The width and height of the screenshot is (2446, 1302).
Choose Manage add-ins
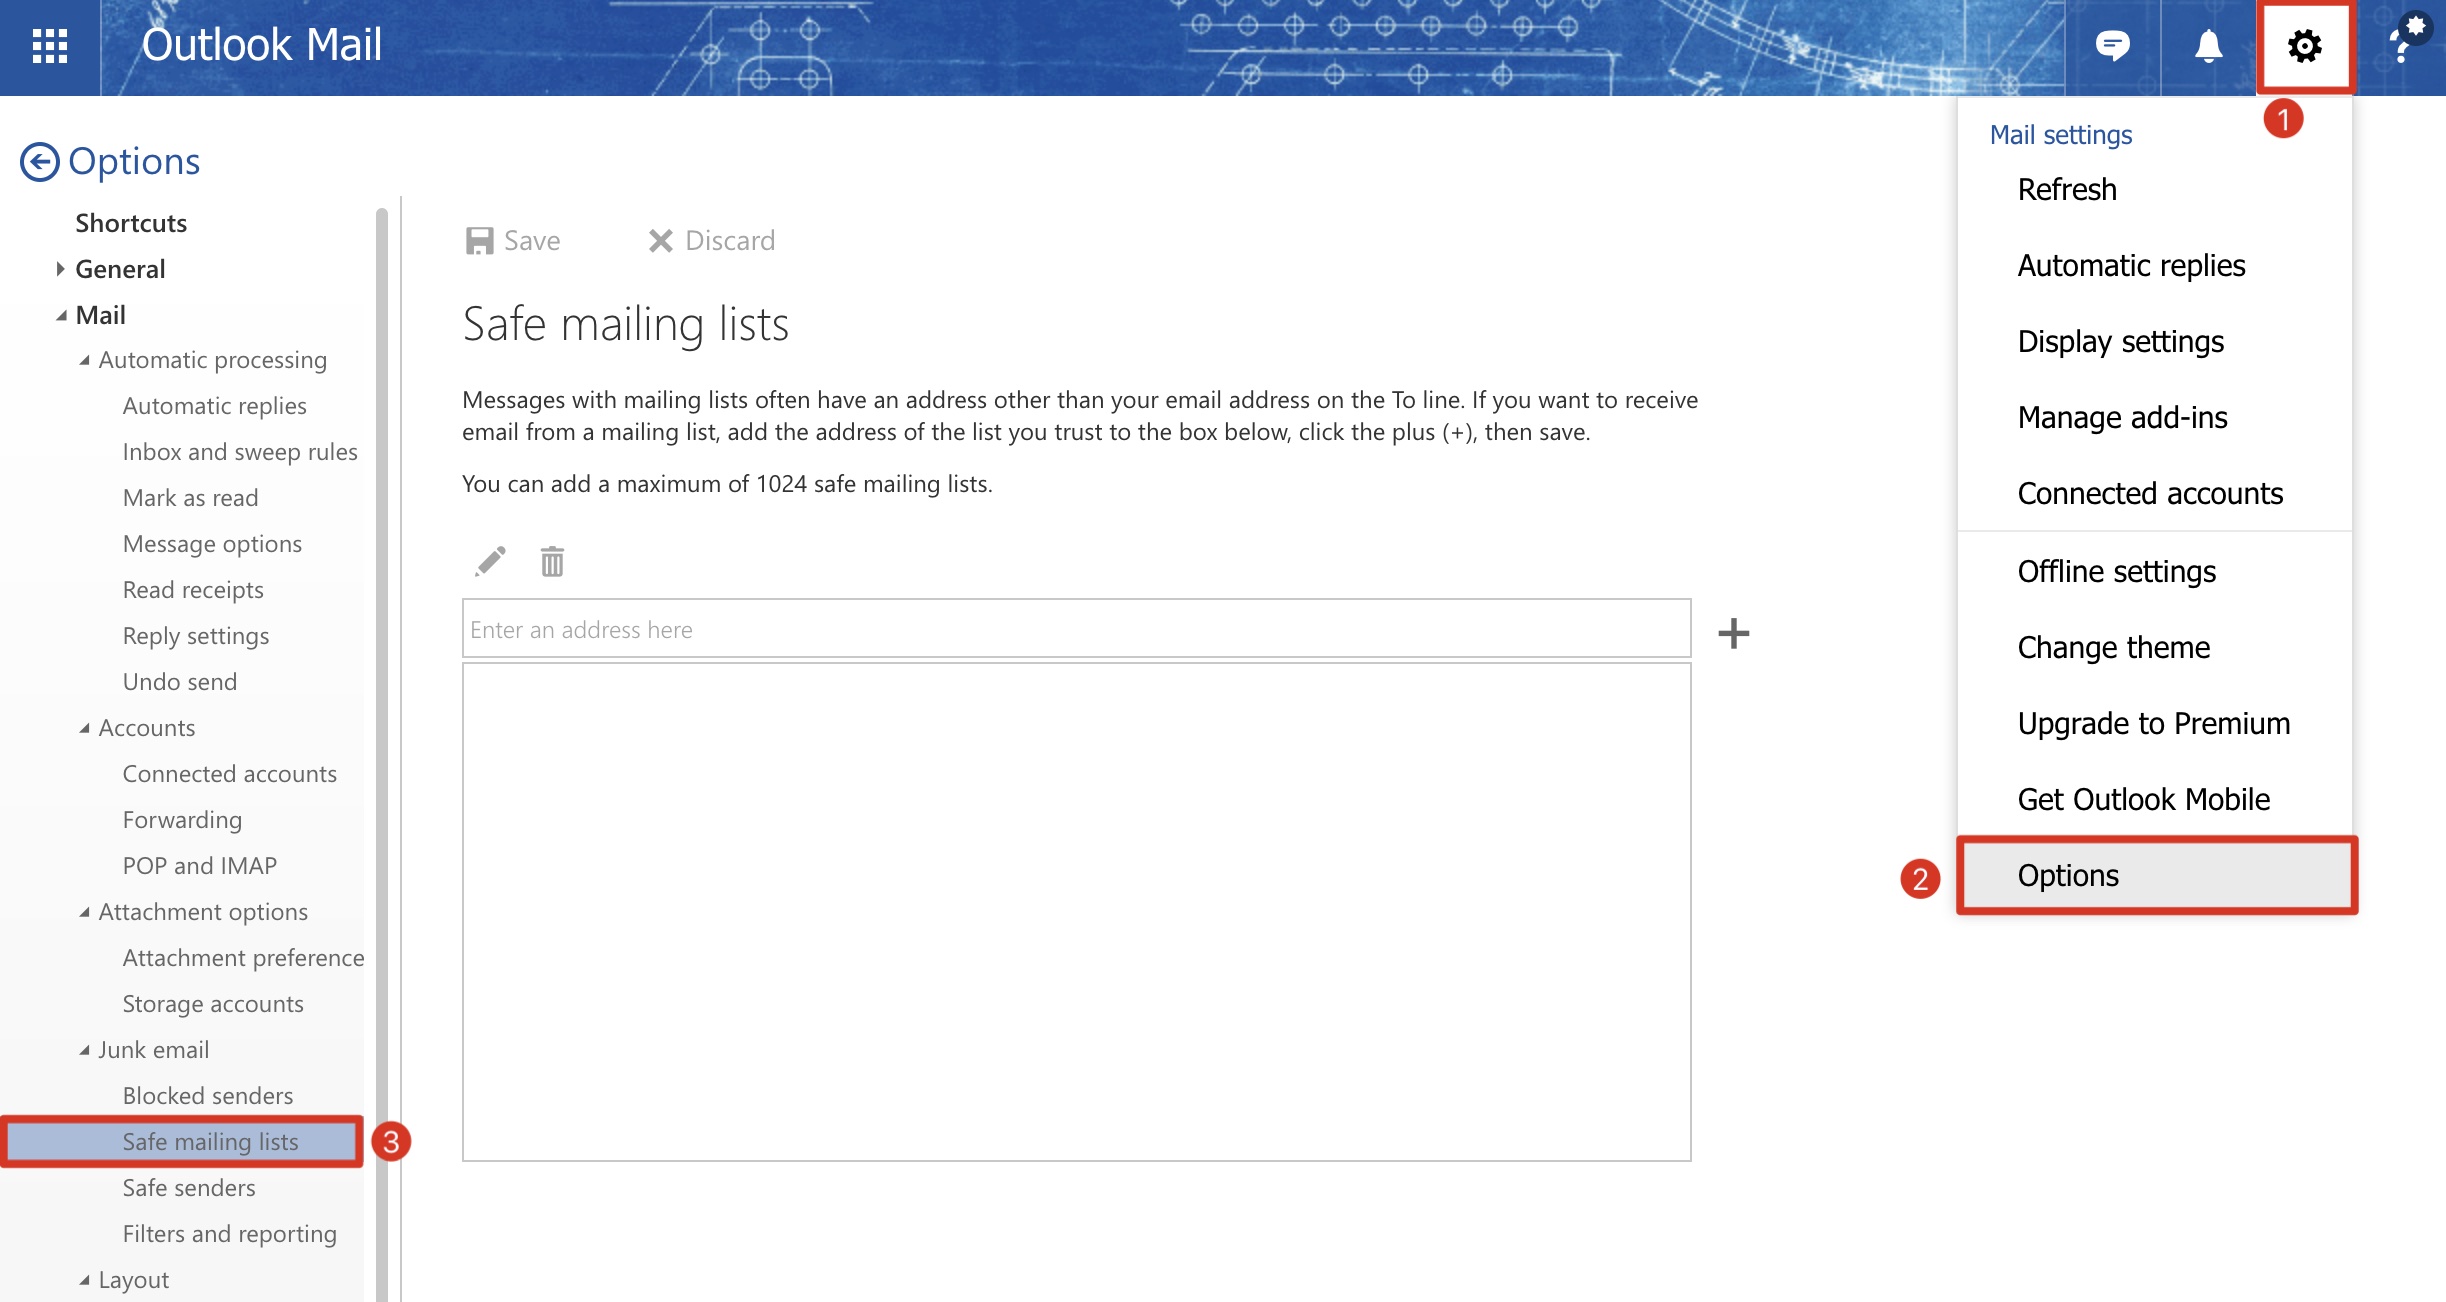click(x=2122, y=418)
